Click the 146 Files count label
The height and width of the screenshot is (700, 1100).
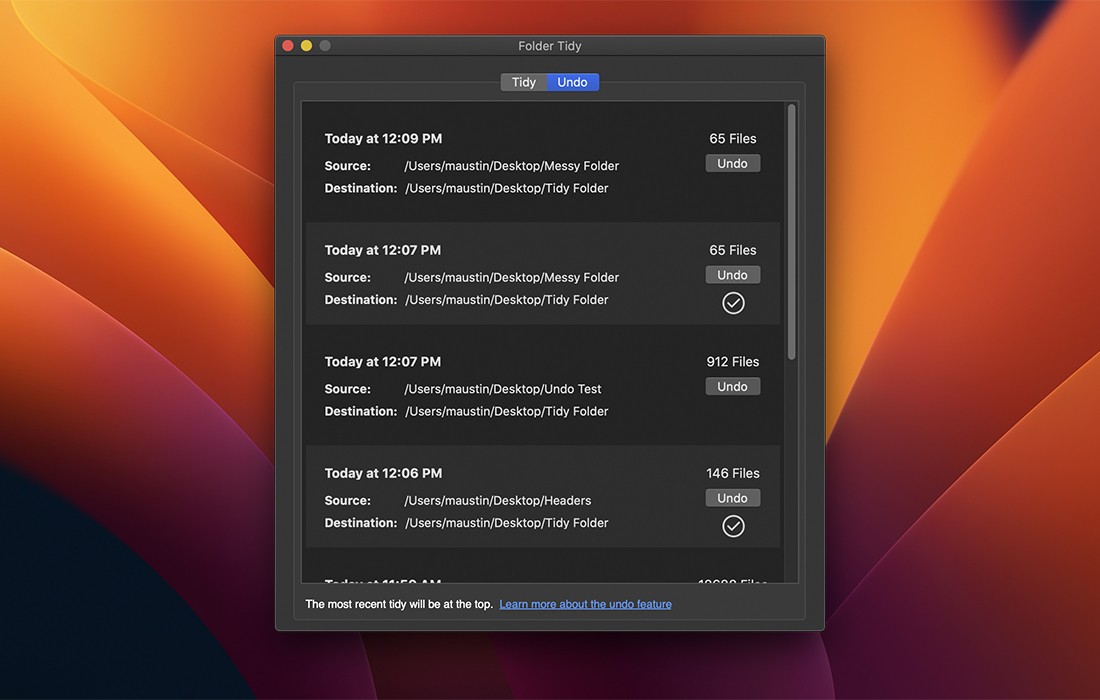coord(732,473)
